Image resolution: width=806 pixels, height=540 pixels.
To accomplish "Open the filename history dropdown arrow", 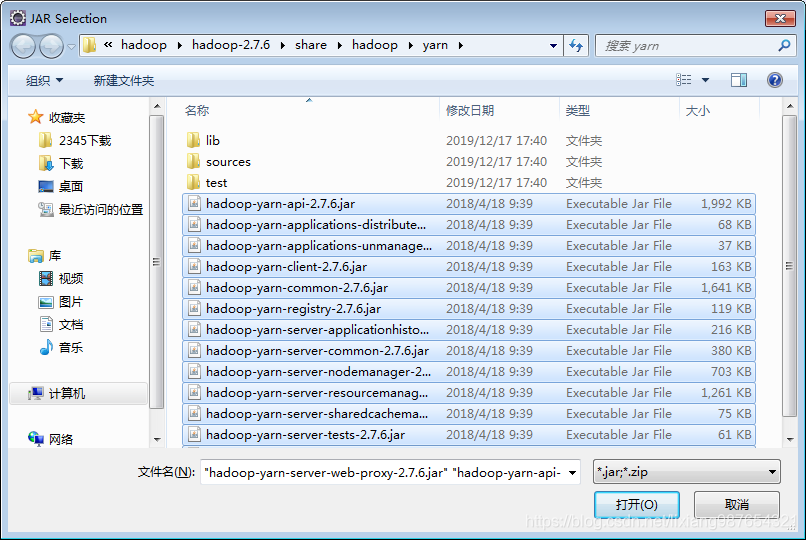I will click(572, 473).
